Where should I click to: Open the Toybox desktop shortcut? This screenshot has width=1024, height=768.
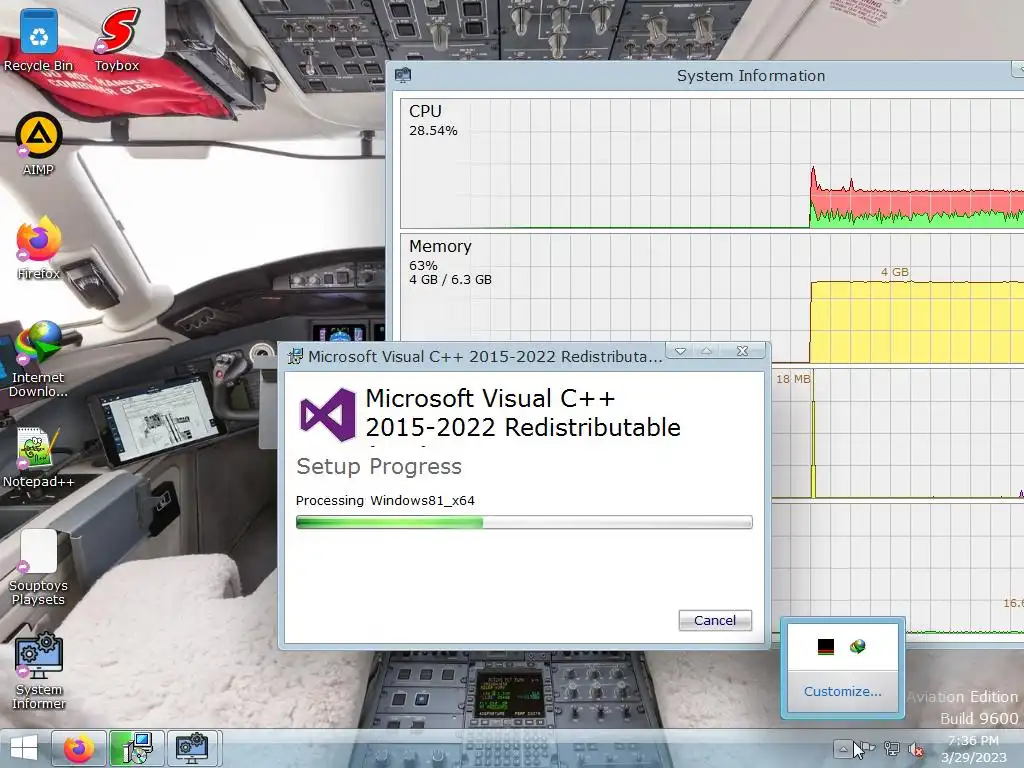click(x=117, y=39)
